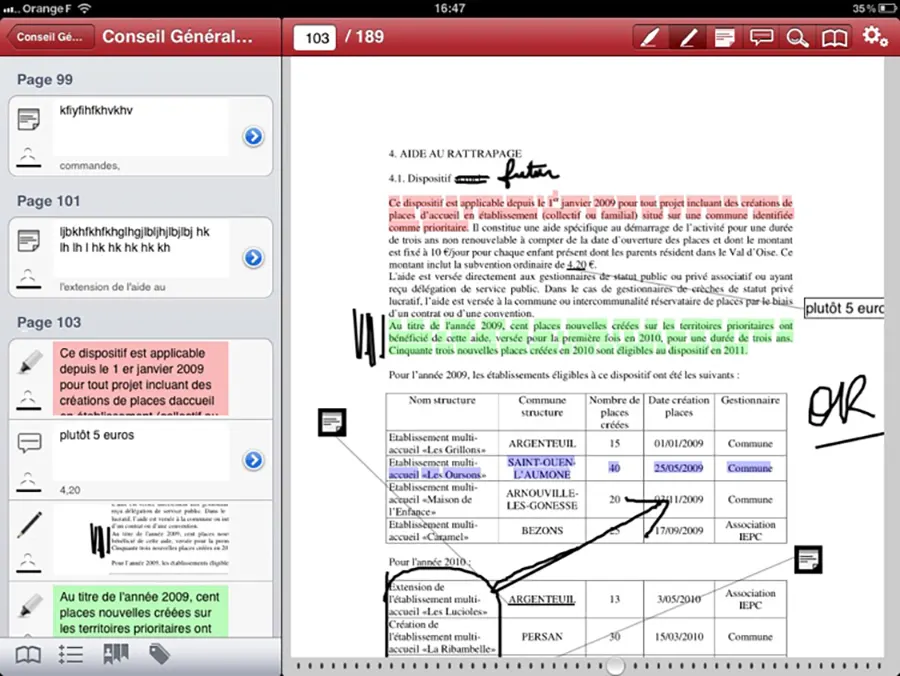
Task: Click the comment icon beside plutôt 5 euros
Action: pos(29,442)
